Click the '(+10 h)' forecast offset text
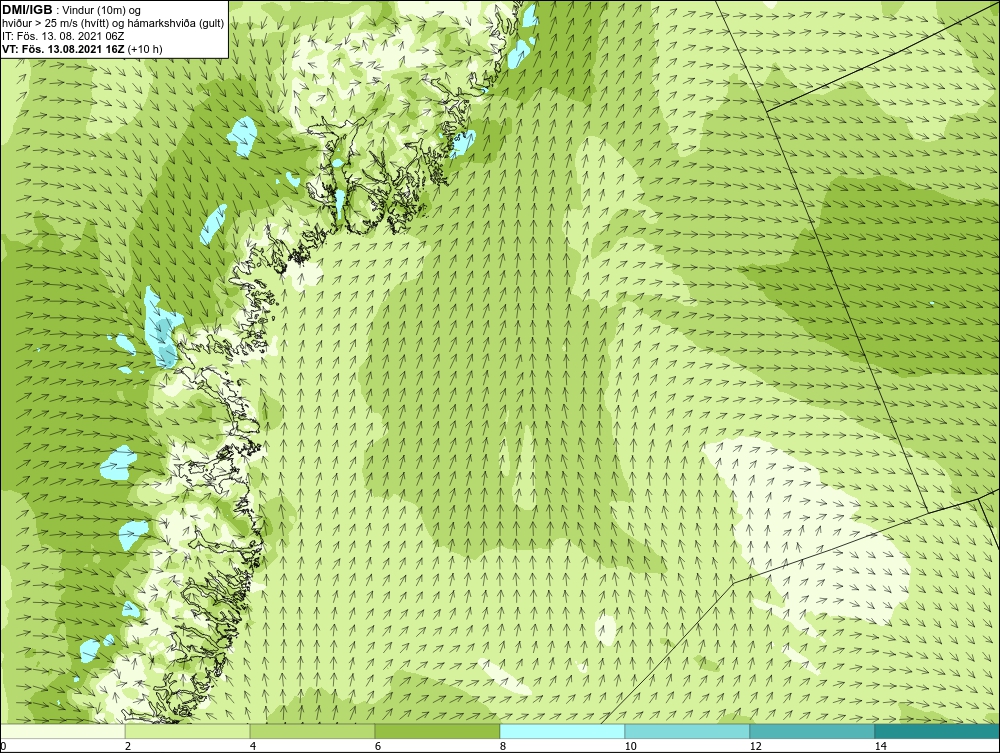This screenshot has height=753, width=1000. (145, 49)
